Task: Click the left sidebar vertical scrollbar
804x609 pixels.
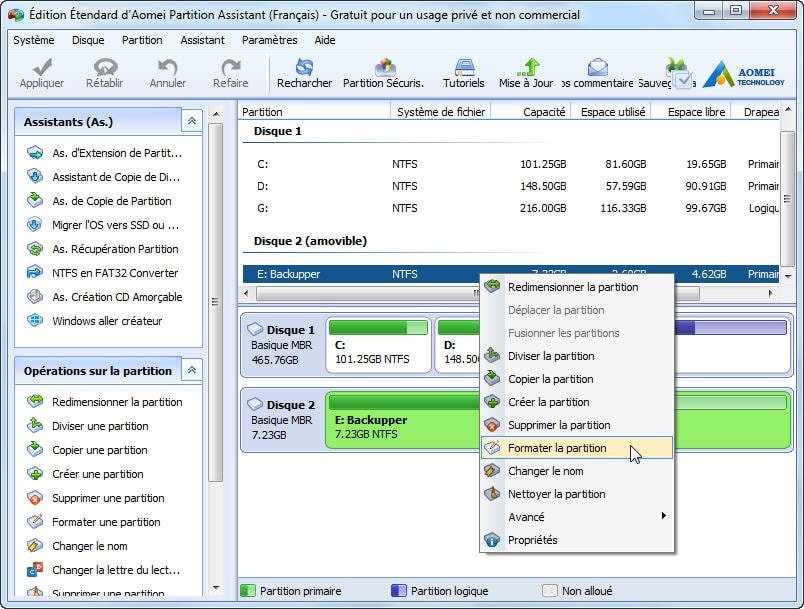Action: tap(215, 302)
